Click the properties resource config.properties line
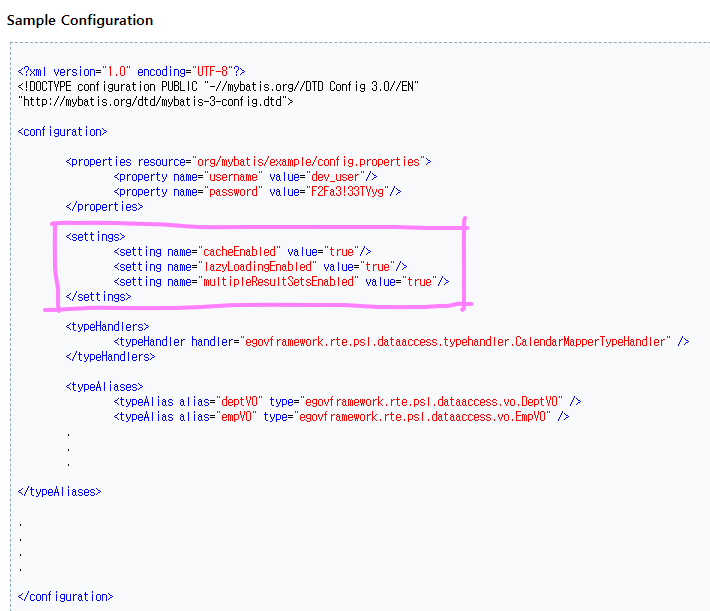Screen dimensions: 710x611 click(x=249, y=162)
